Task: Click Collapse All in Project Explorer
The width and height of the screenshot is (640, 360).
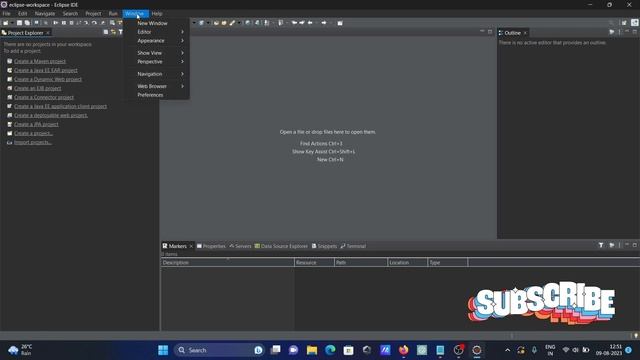Action: [x=106, y=32]
